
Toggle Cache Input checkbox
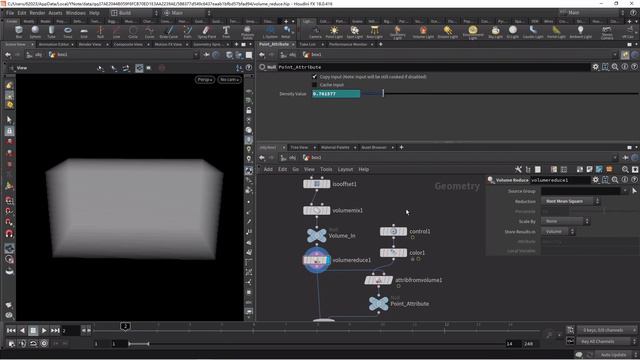click(314, 85)
